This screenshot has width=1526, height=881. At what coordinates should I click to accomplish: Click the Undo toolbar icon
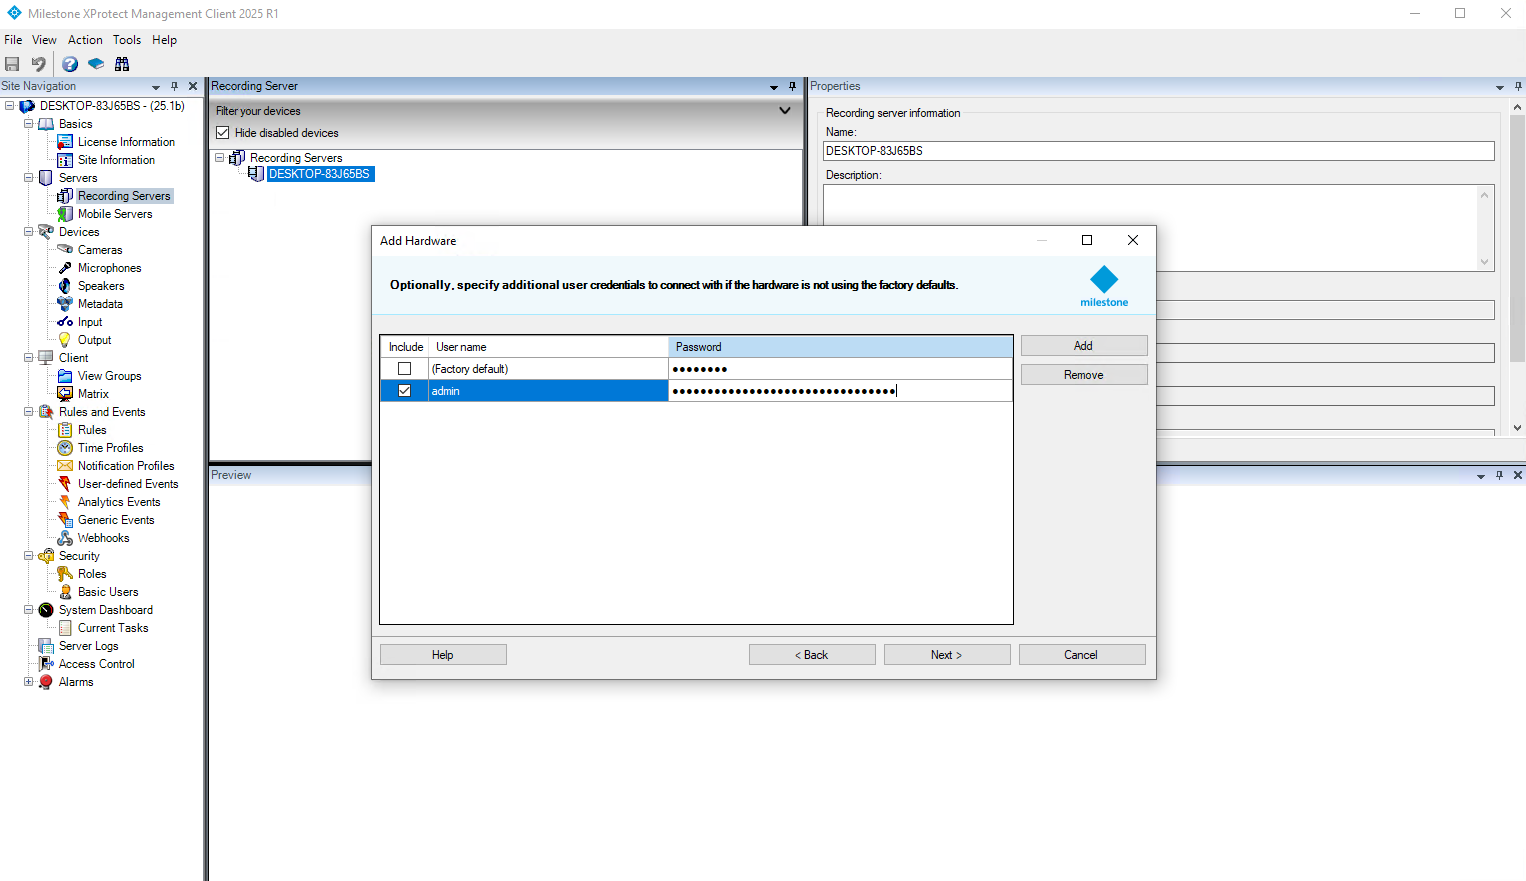click(x=39, y=64)
